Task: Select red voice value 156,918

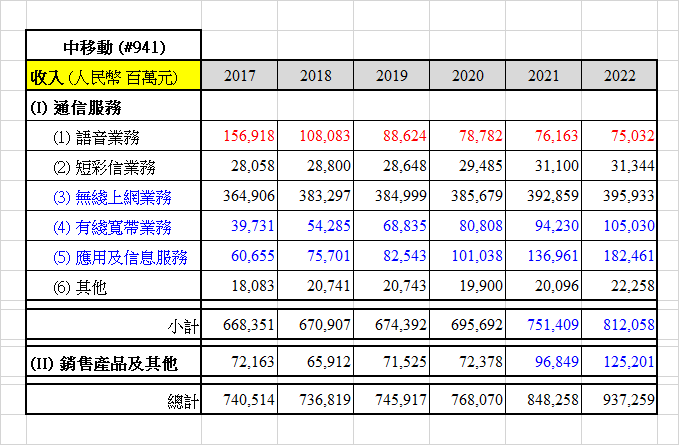Action: 249,136
